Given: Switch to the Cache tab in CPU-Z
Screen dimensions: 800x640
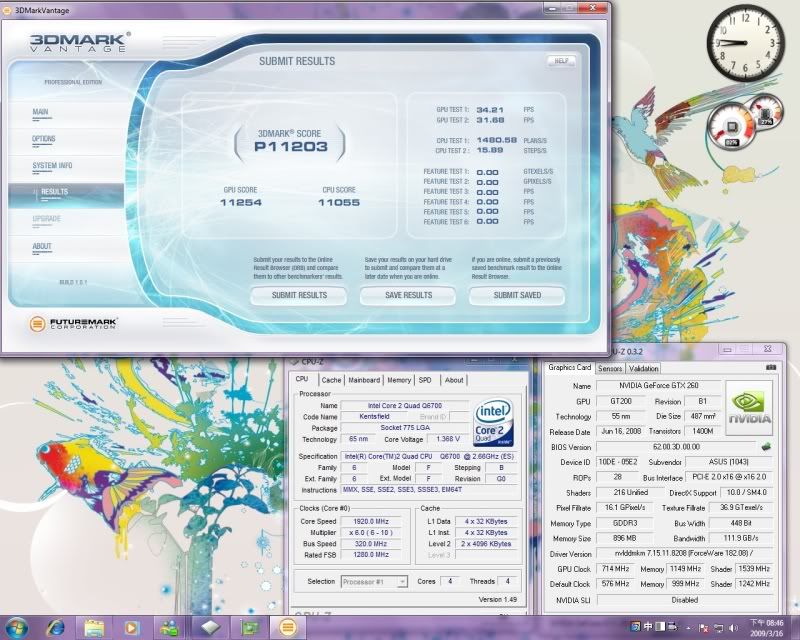Looking at the screenshot, I should (x=331, y=380).
